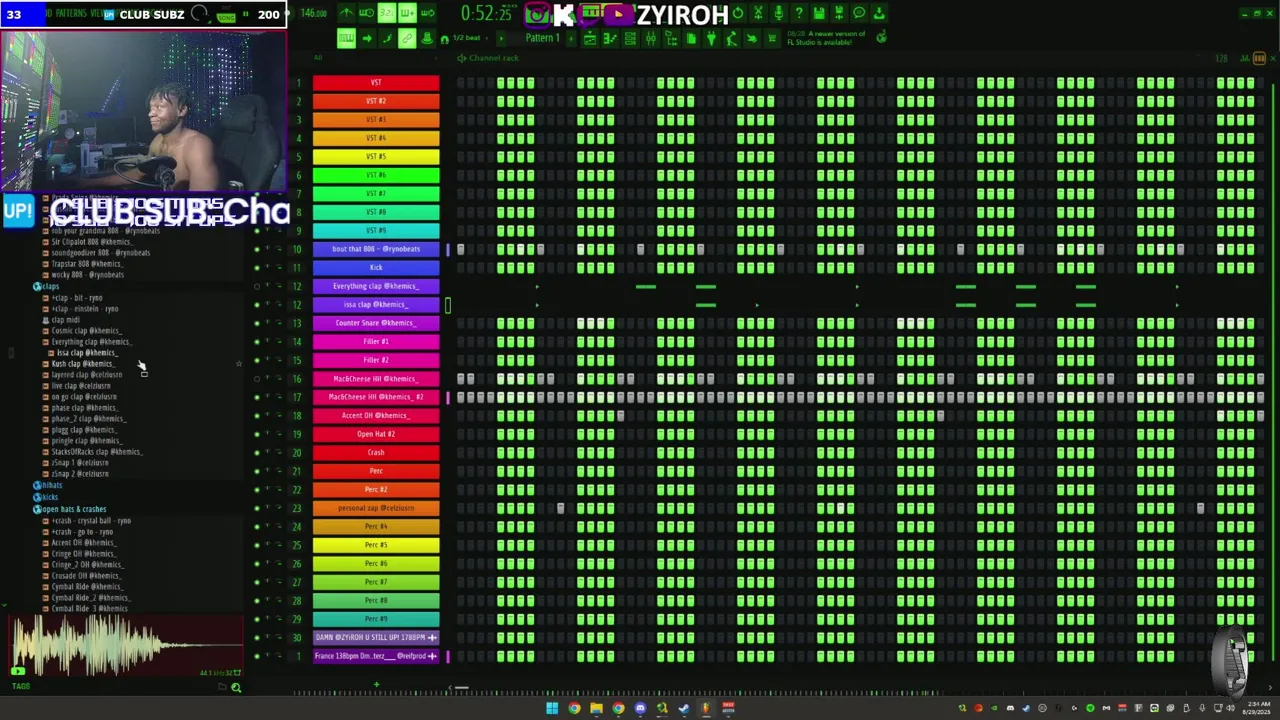Collapse the open hats & crashes folder
The height and width of the screenshot is (720, 1280).
[69, 509]
